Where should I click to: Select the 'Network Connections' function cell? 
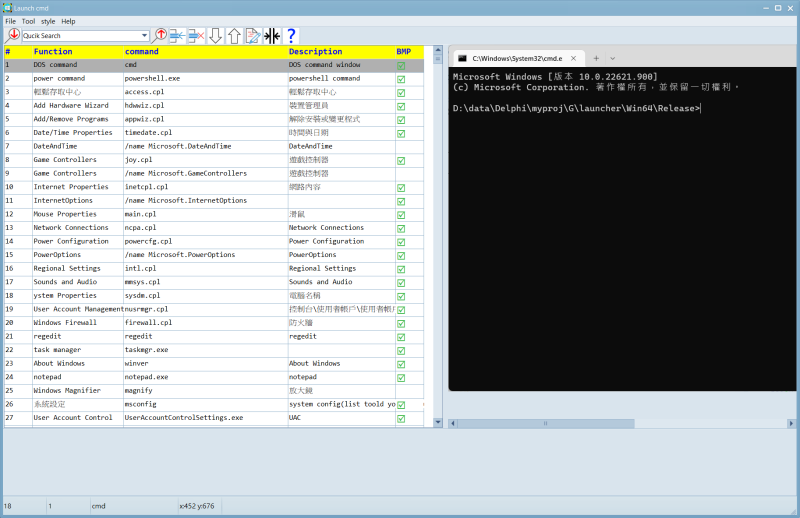click(78, 228)
